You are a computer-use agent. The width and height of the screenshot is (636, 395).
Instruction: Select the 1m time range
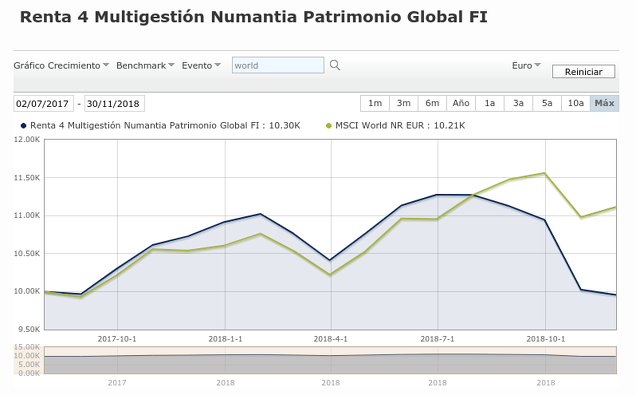pos(375,103)
